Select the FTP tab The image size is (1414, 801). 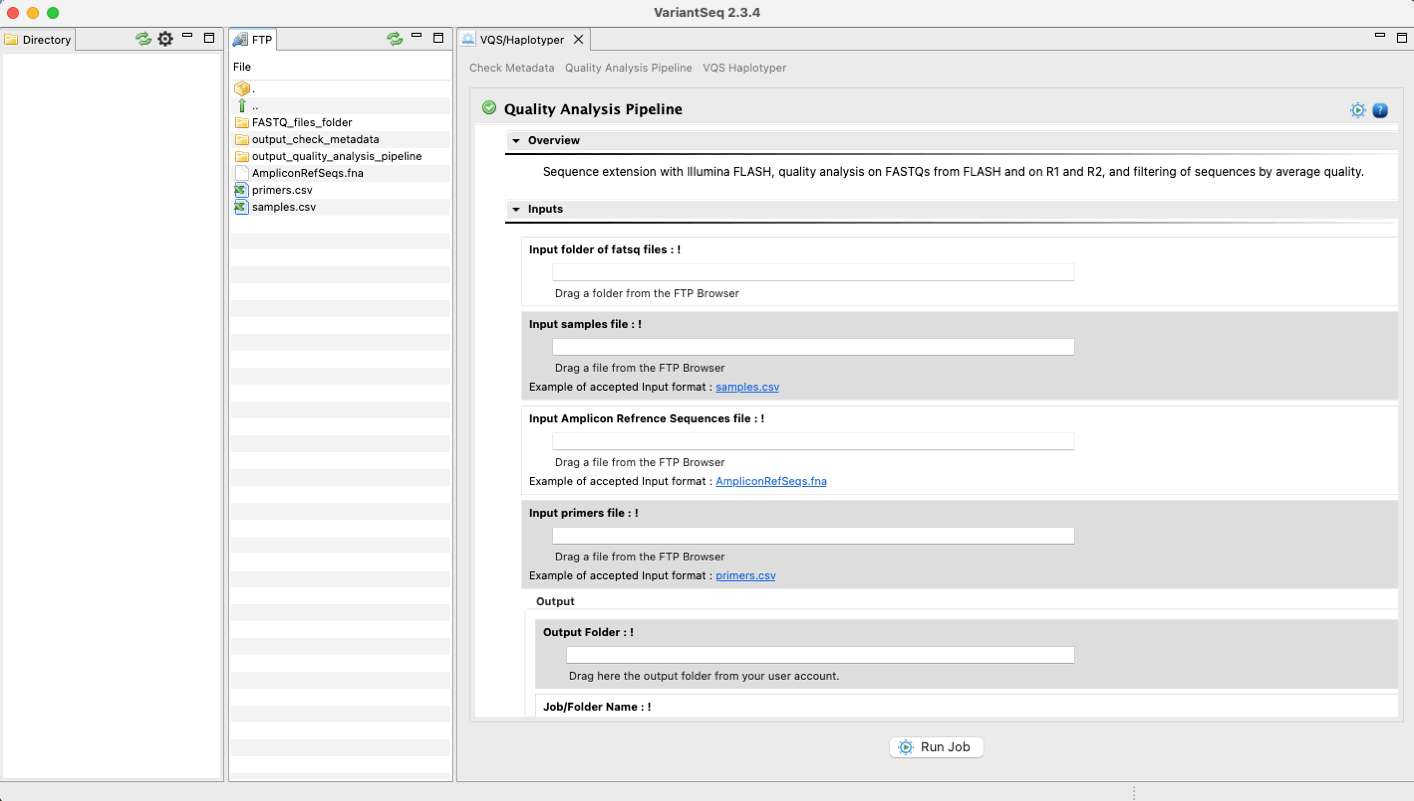[253, 40]
